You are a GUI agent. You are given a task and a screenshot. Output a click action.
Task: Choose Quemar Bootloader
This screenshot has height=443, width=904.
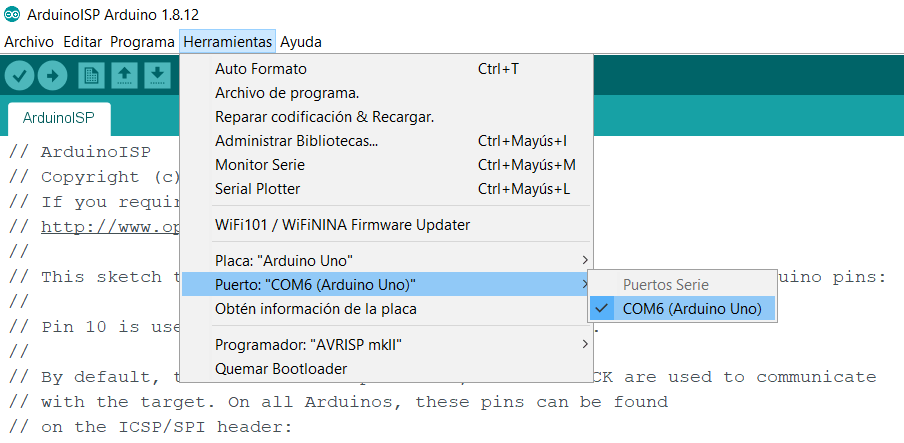pyautogui.click(x=281, y=369)
